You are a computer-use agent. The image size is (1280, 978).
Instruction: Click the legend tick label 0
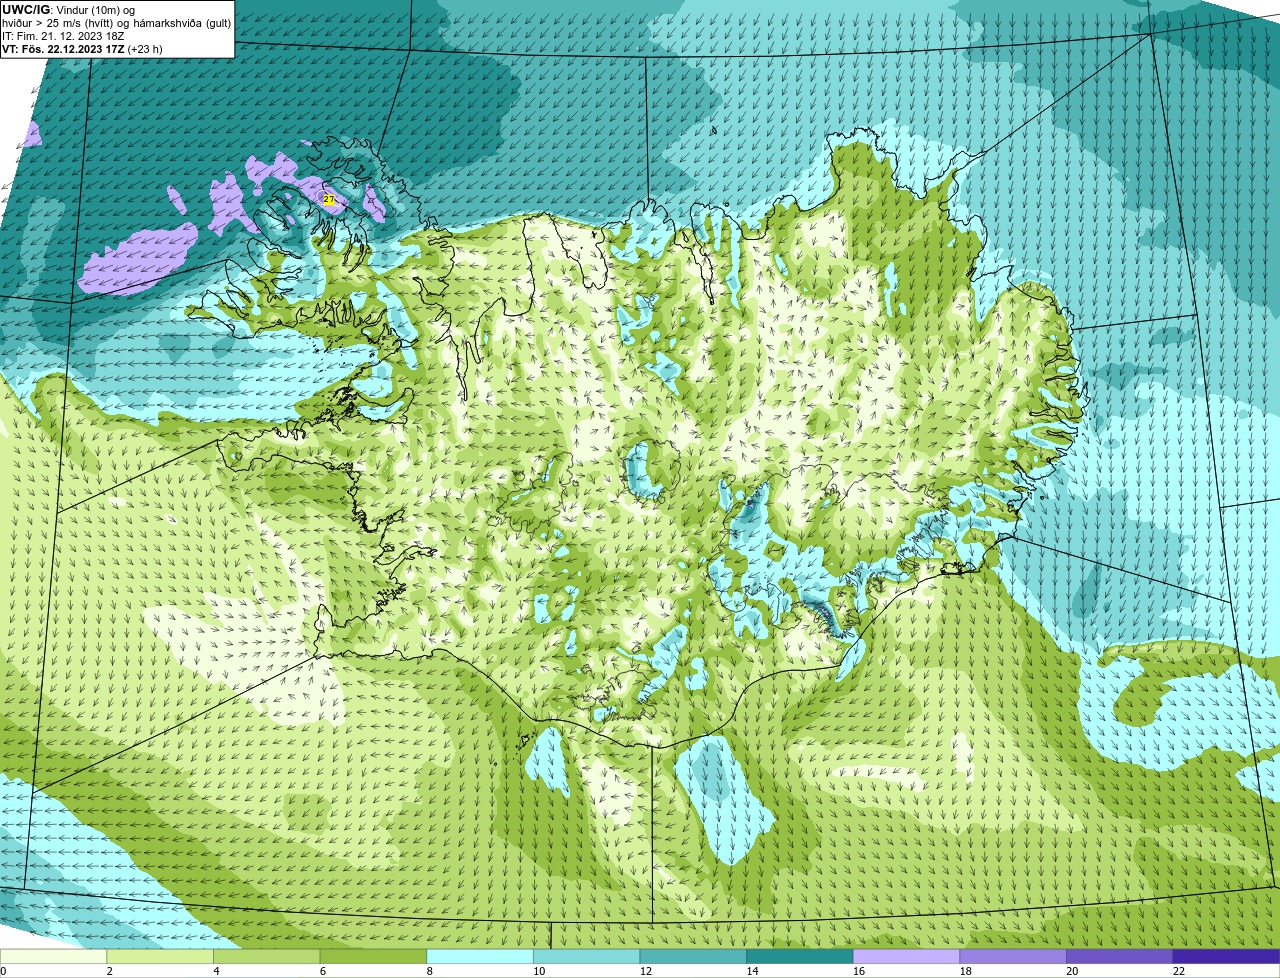[3, 971]
